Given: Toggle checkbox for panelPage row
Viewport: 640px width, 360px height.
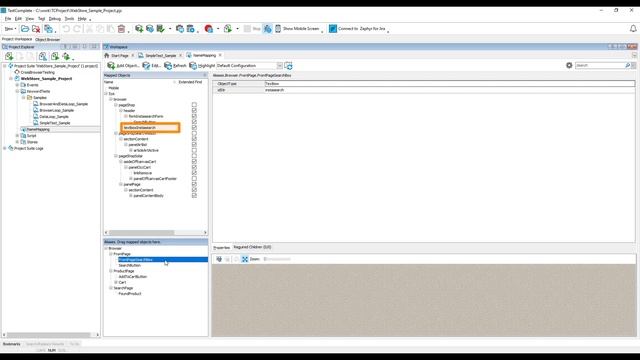Looking at the screenshot, I should [194, 184].
